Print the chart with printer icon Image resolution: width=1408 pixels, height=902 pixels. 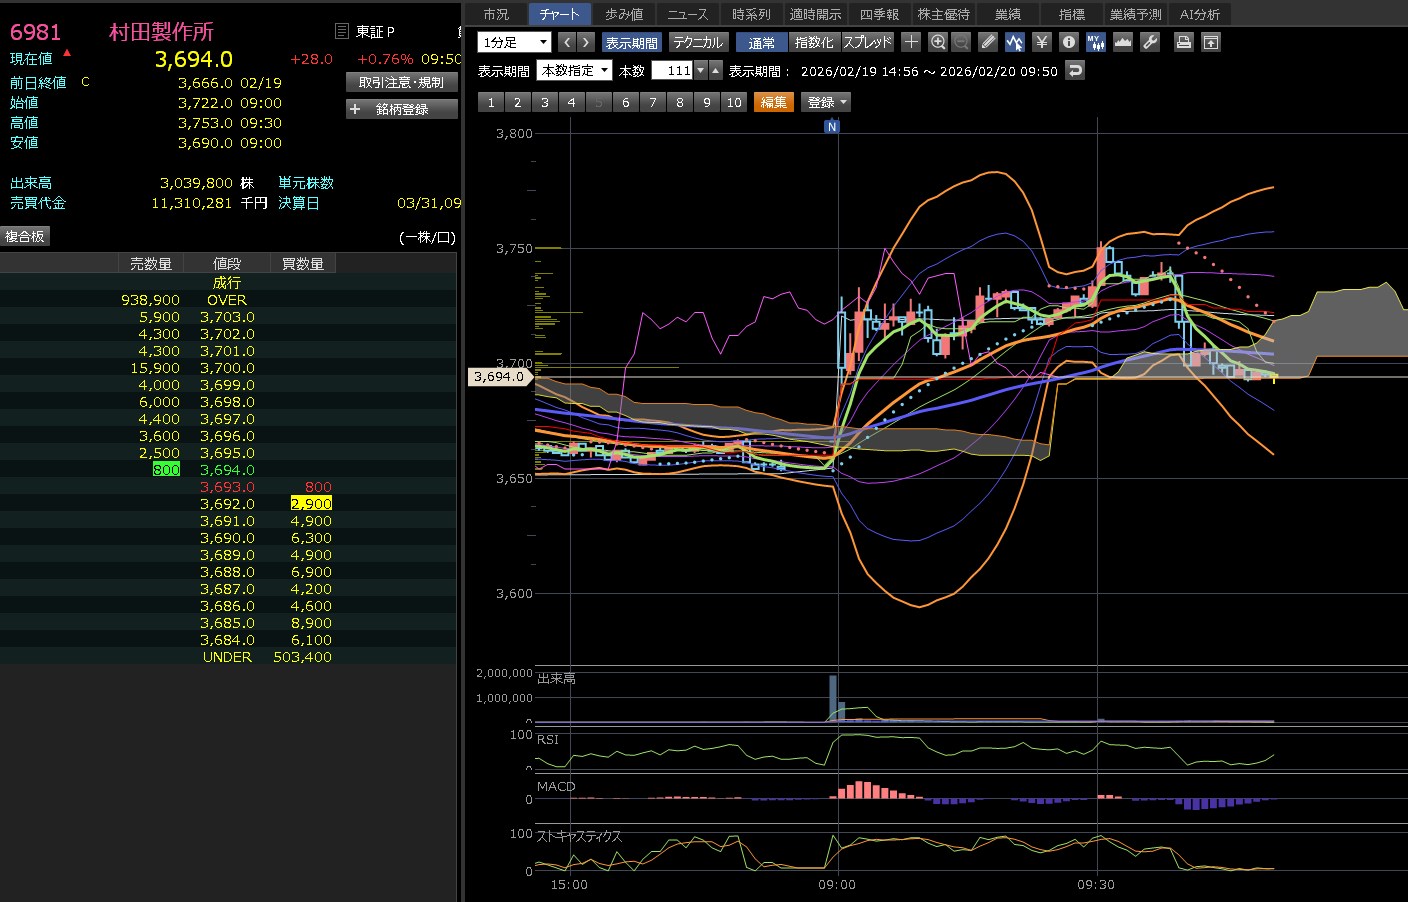(1184, 42)
